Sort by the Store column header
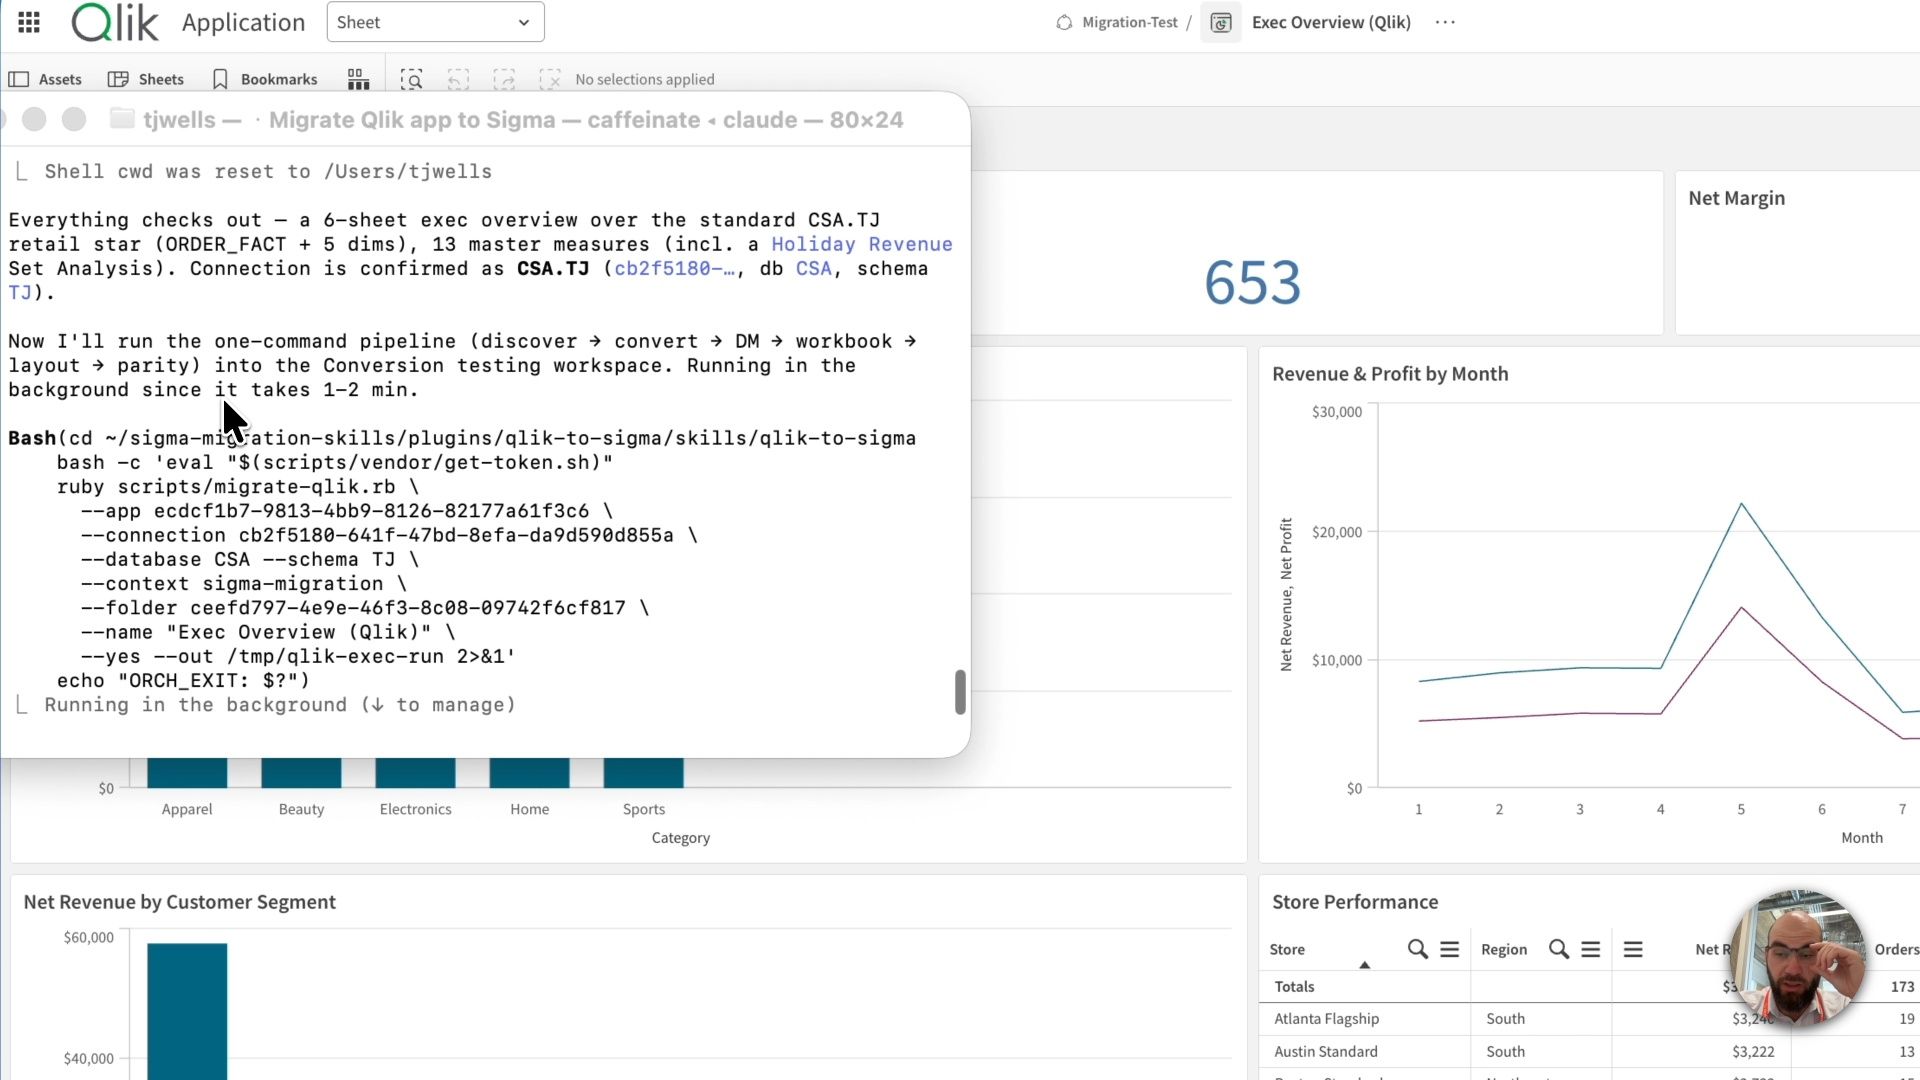 [x=1287, y=949]
